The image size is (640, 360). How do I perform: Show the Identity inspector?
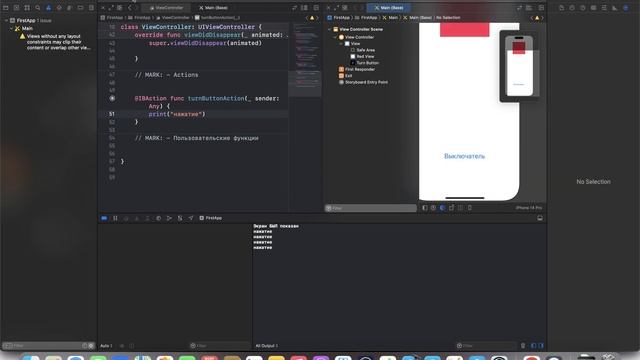coord(593,8)
